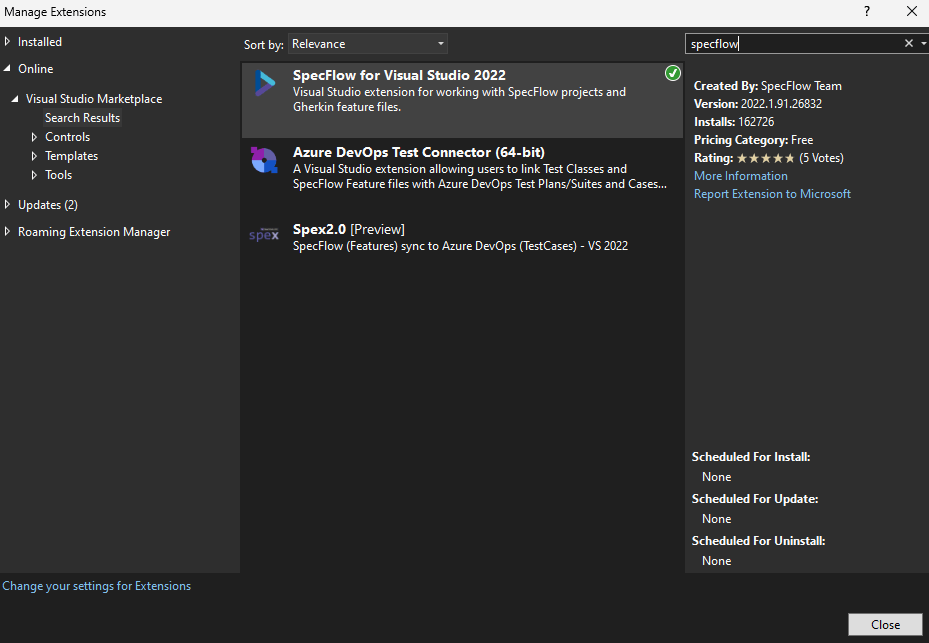
Task: Expand the Tools category
Action: tap(33, 174)
